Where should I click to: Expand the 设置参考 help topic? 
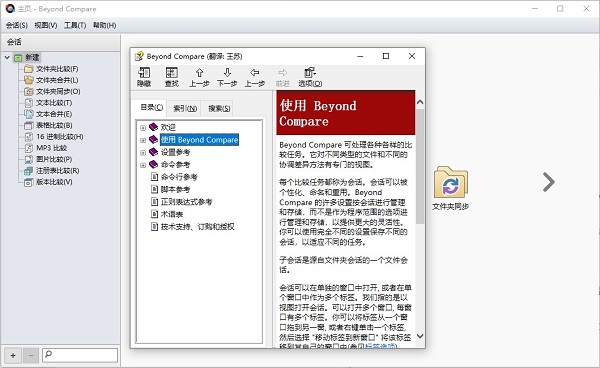point(143,152)
